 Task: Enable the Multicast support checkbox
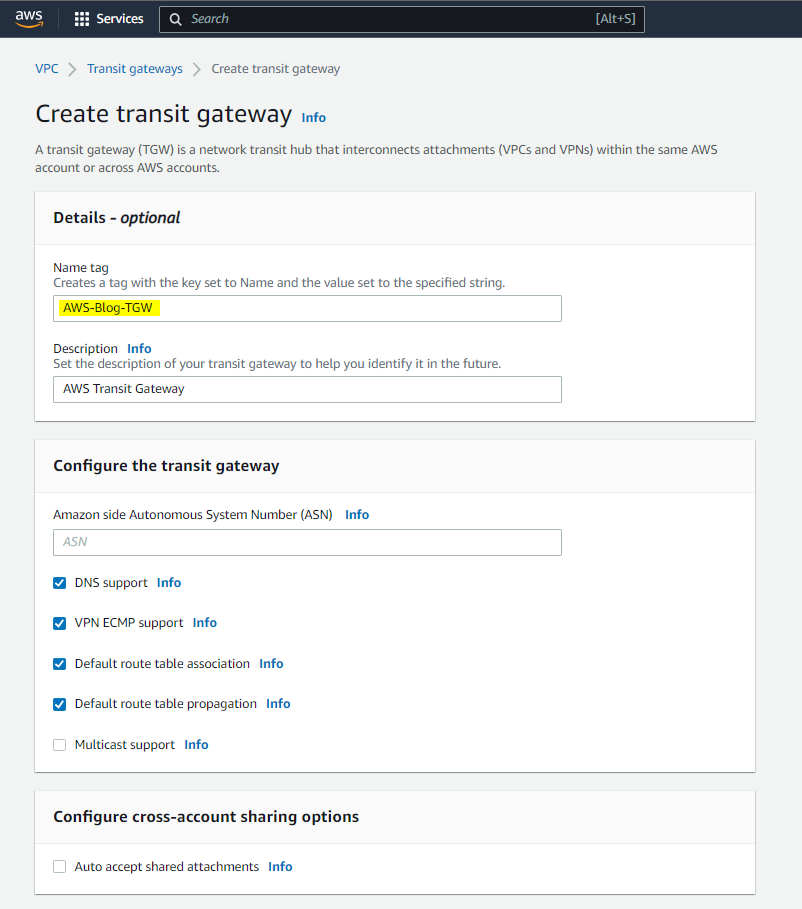[x=60, y=745]
